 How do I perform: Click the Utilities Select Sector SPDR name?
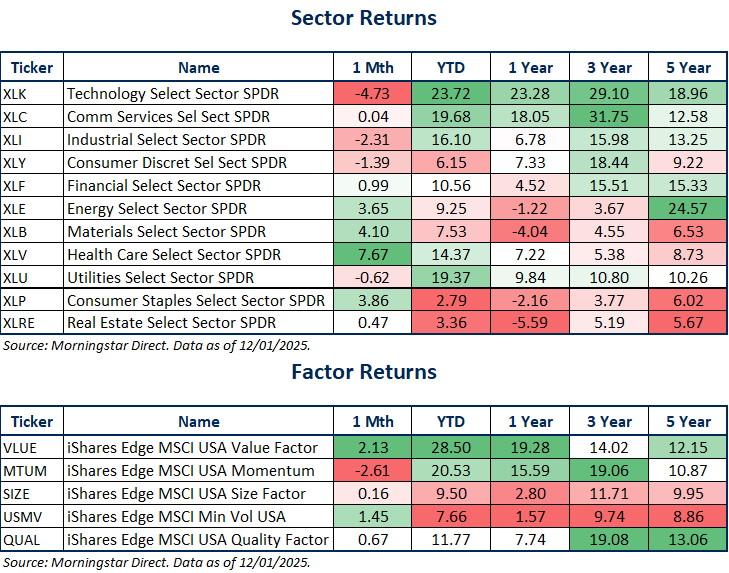point(160,277)
